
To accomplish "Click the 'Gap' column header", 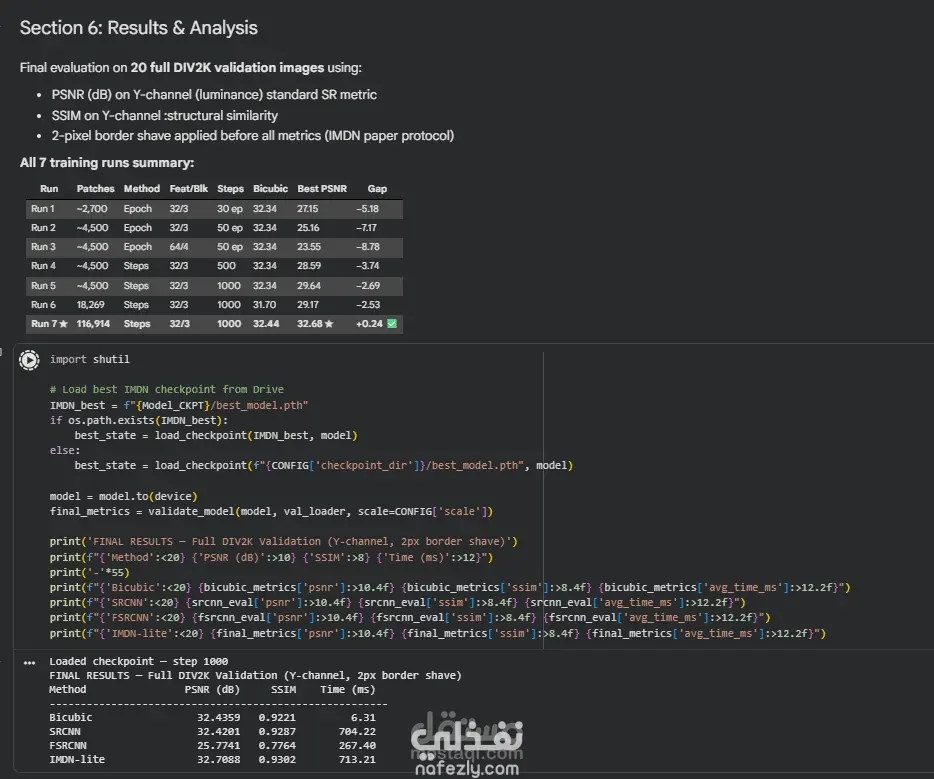I will [x=377, y=188].
